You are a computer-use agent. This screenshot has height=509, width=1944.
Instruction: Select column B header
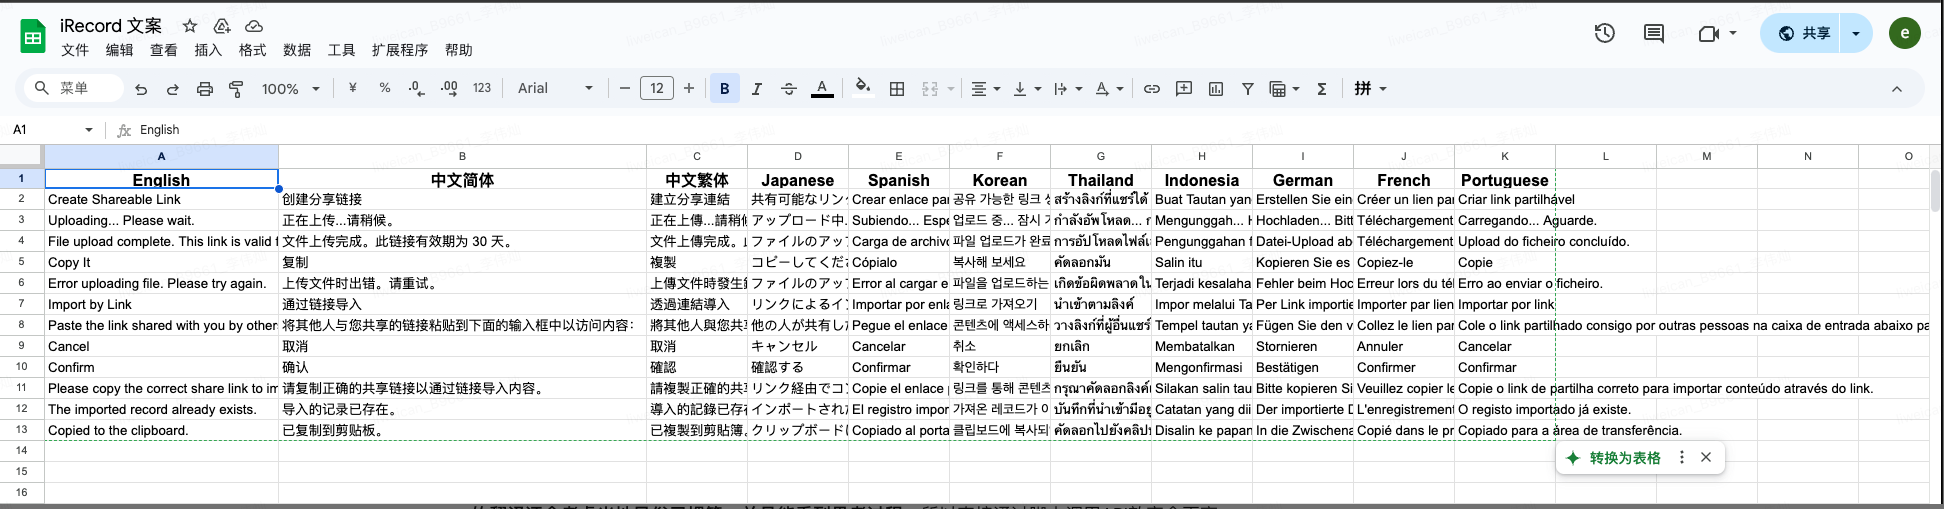(x=462, y=156)
